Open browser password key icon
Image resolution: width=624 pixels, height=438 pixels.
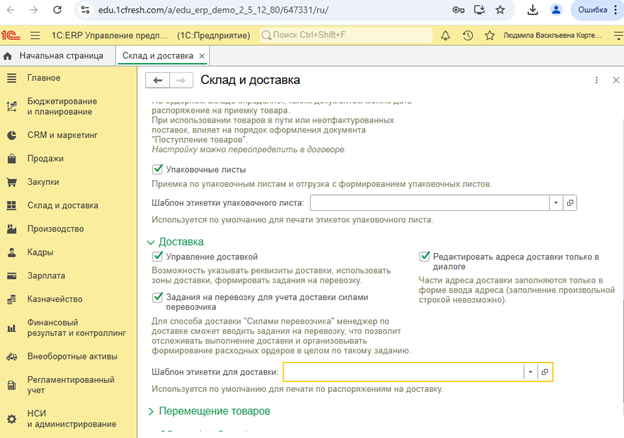coord(458,10)
